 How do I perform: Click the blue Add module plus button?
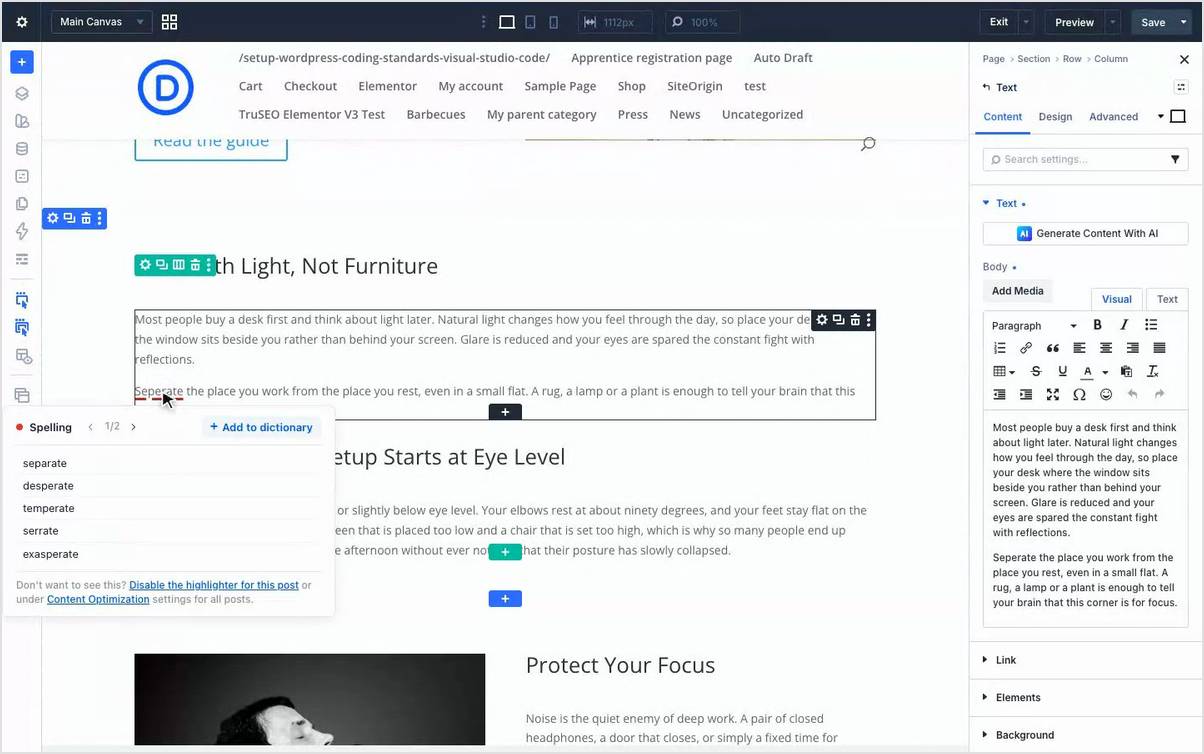[22, 62]
